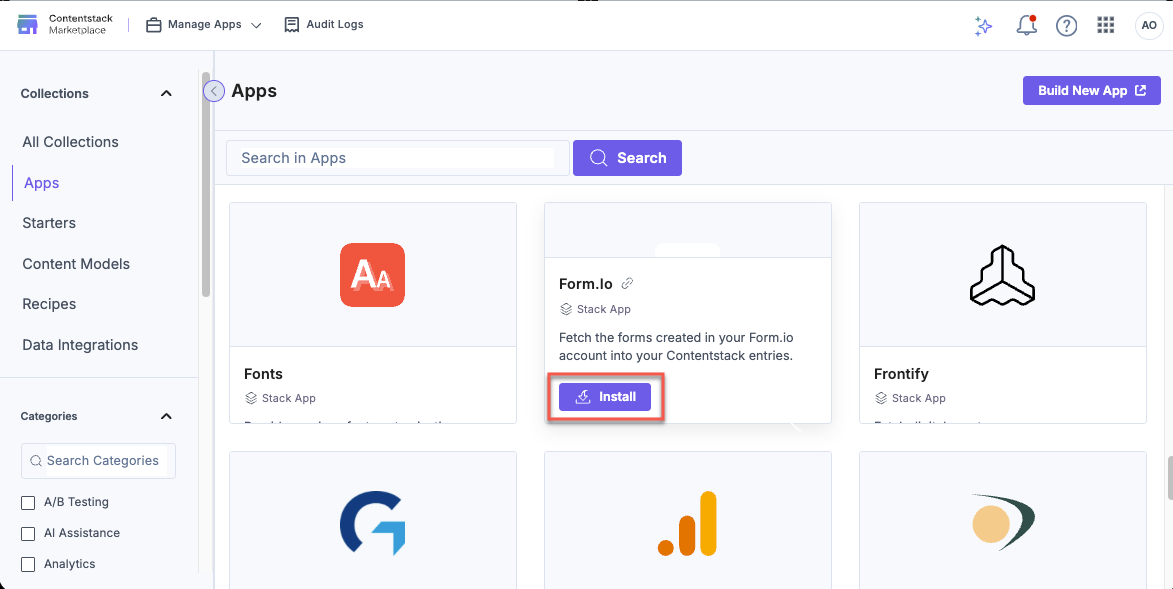The image size is (1173, 589).
Task: Collapse the Categories section
Action: (166, 416)
